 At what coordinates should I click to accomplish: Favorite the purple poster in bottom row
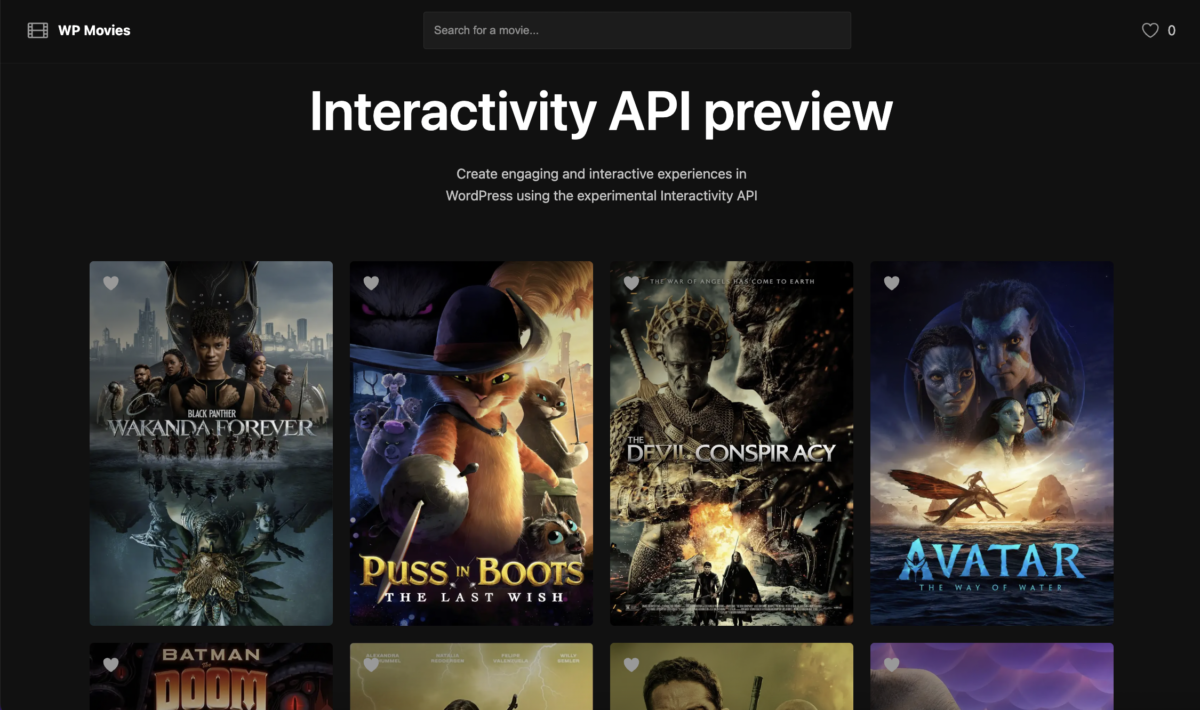[891, 664]
